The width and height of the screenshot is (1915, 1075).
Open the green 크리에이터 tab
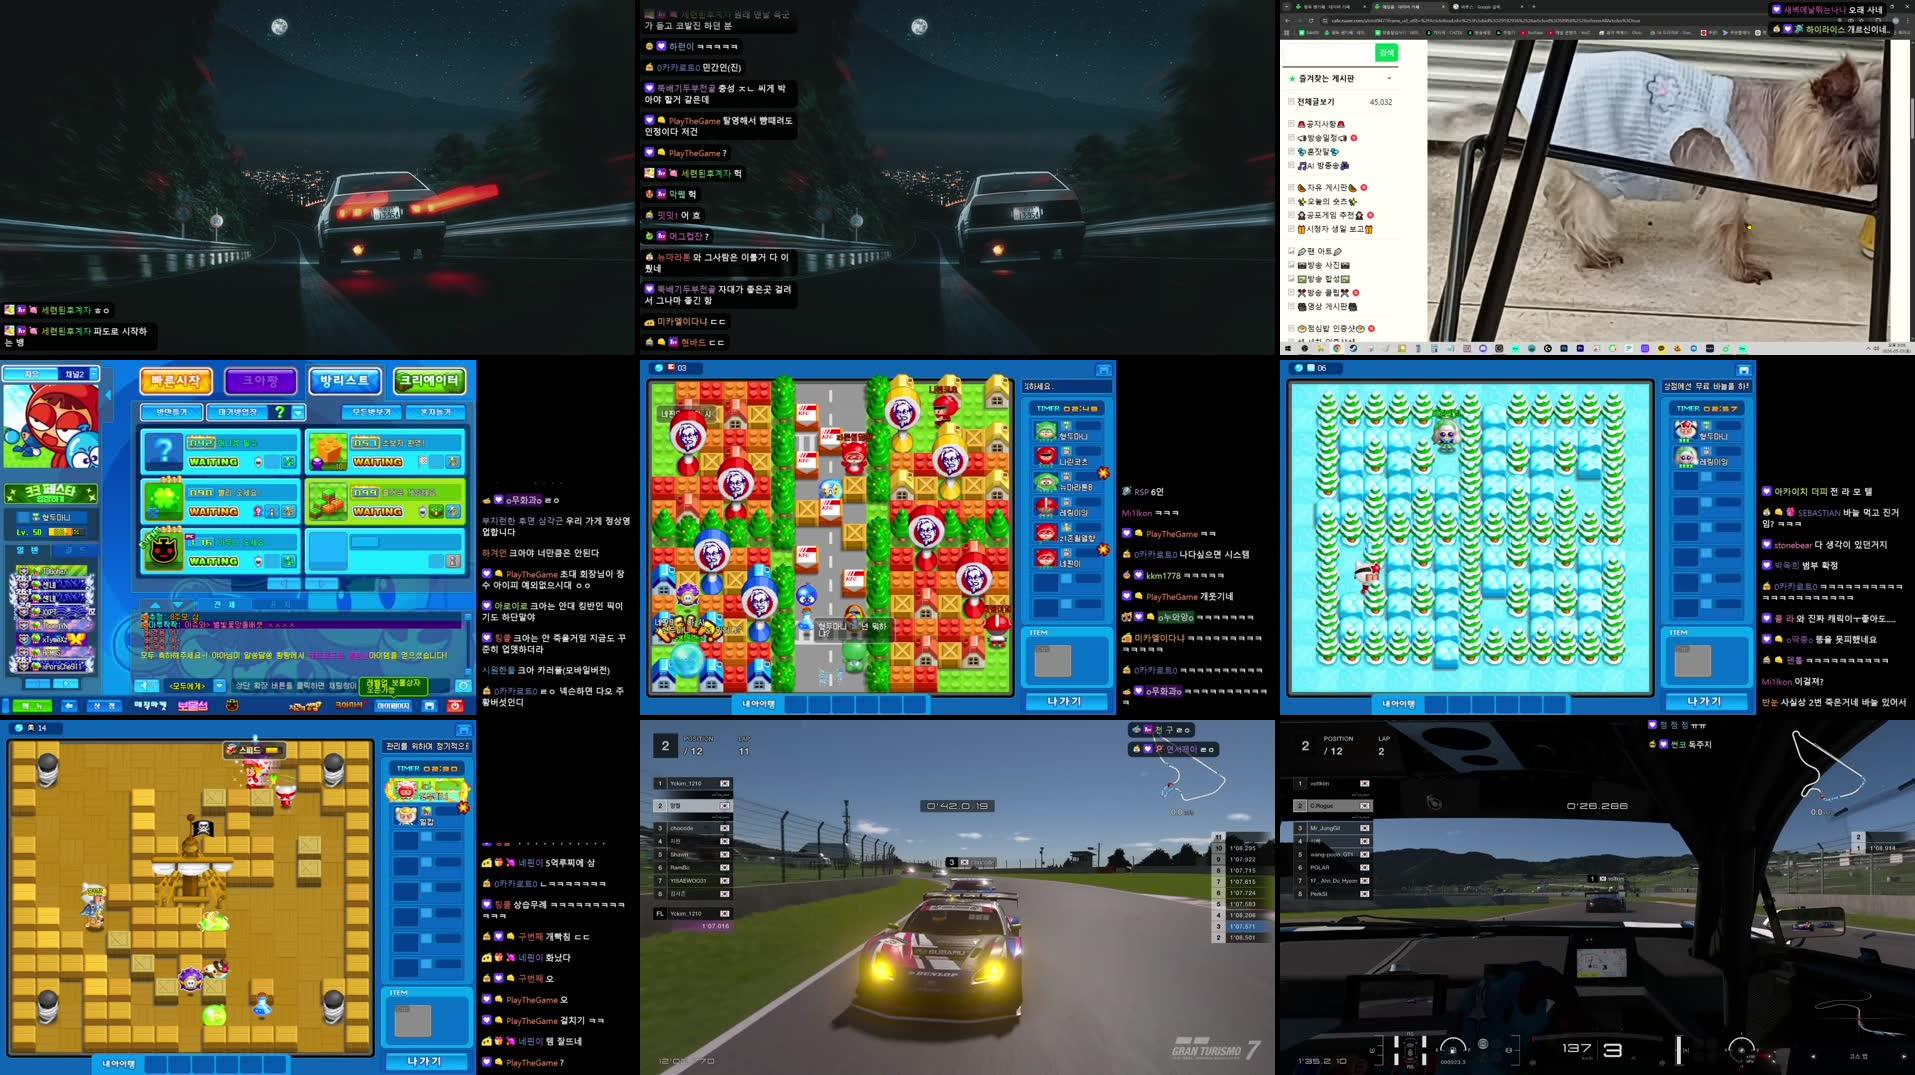point(429,381)
